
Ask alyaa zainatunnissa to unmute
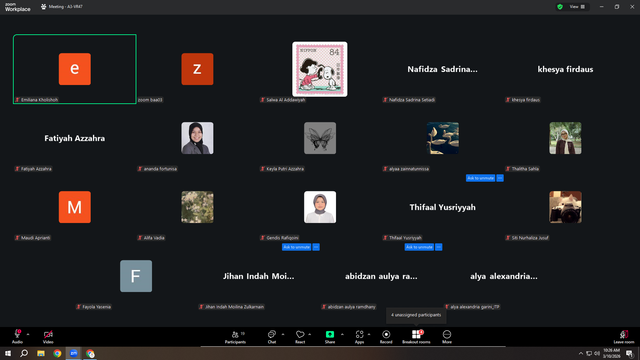tap(480, 178)
